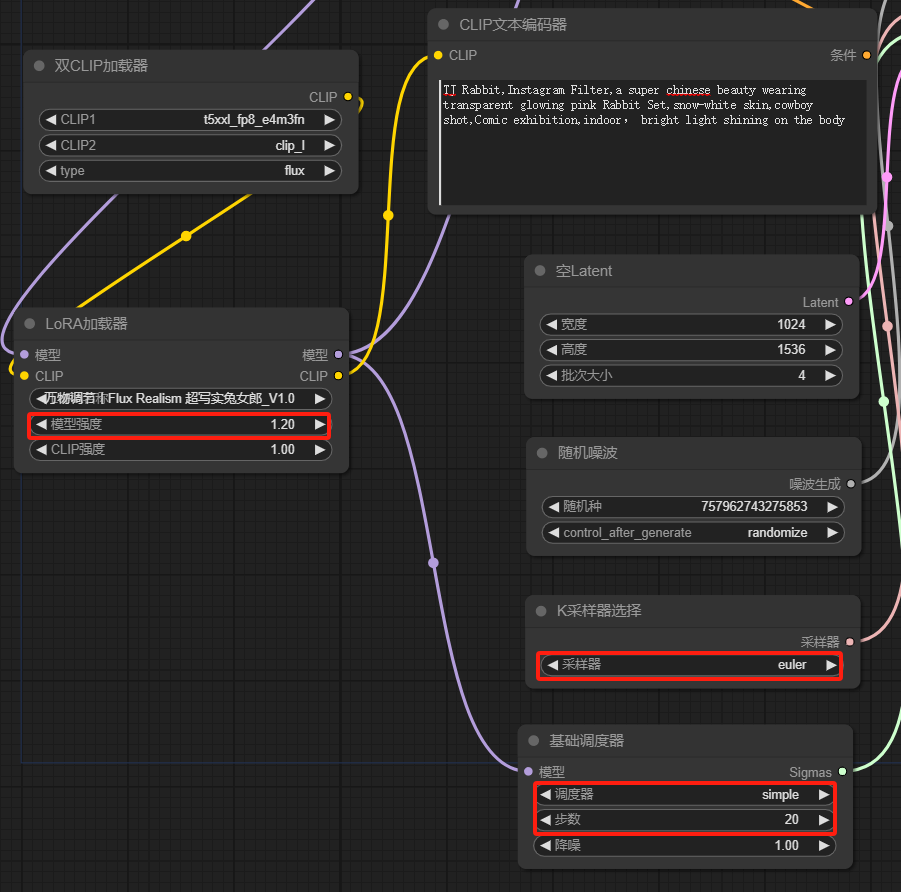Collapse the 随机噪波 node via its title dot

coord(542,453)
